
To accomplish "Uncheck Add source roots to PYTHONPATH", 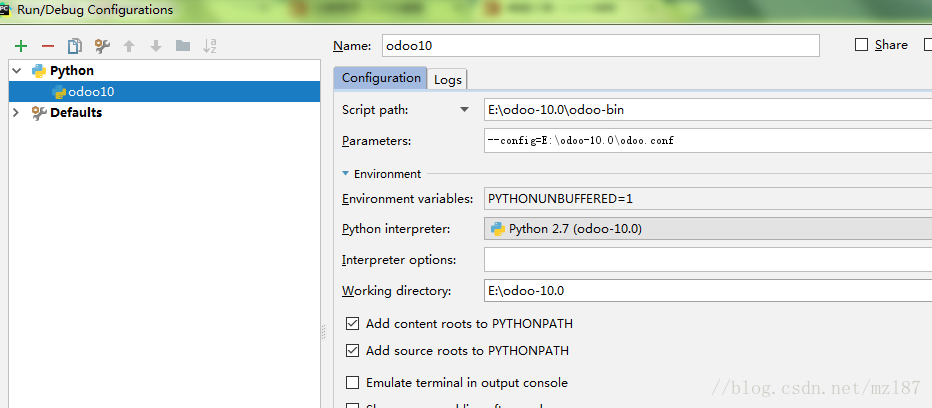I will 352,350.
